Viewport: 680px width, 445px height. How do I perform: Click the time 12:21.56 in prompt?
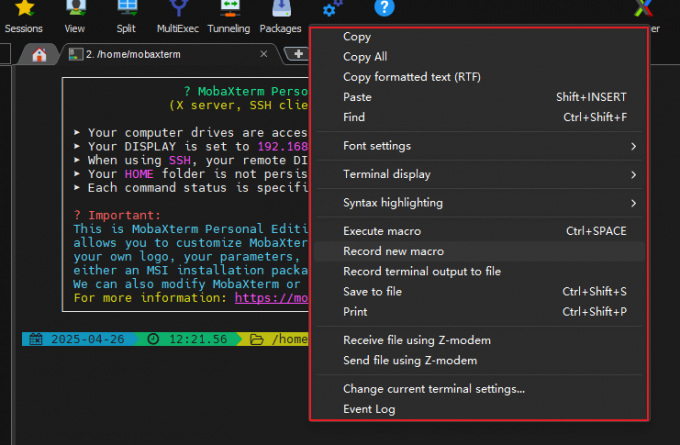(198, 339)
